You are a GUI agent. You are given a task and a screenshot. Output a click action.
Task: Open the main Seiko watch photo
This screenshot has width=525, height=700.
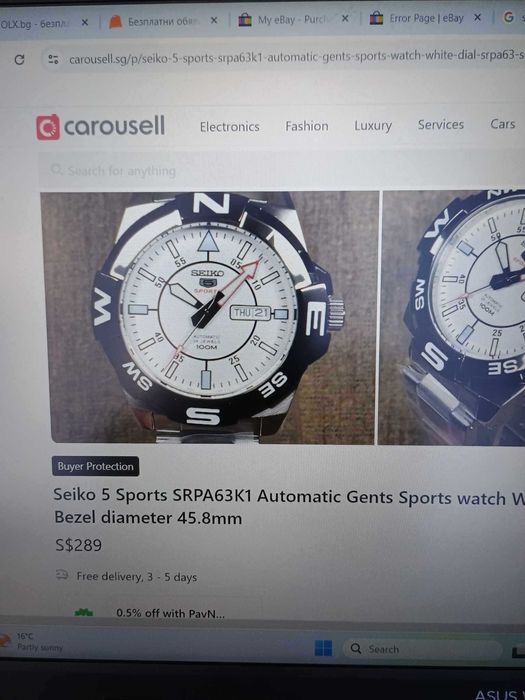click(210, 317)
